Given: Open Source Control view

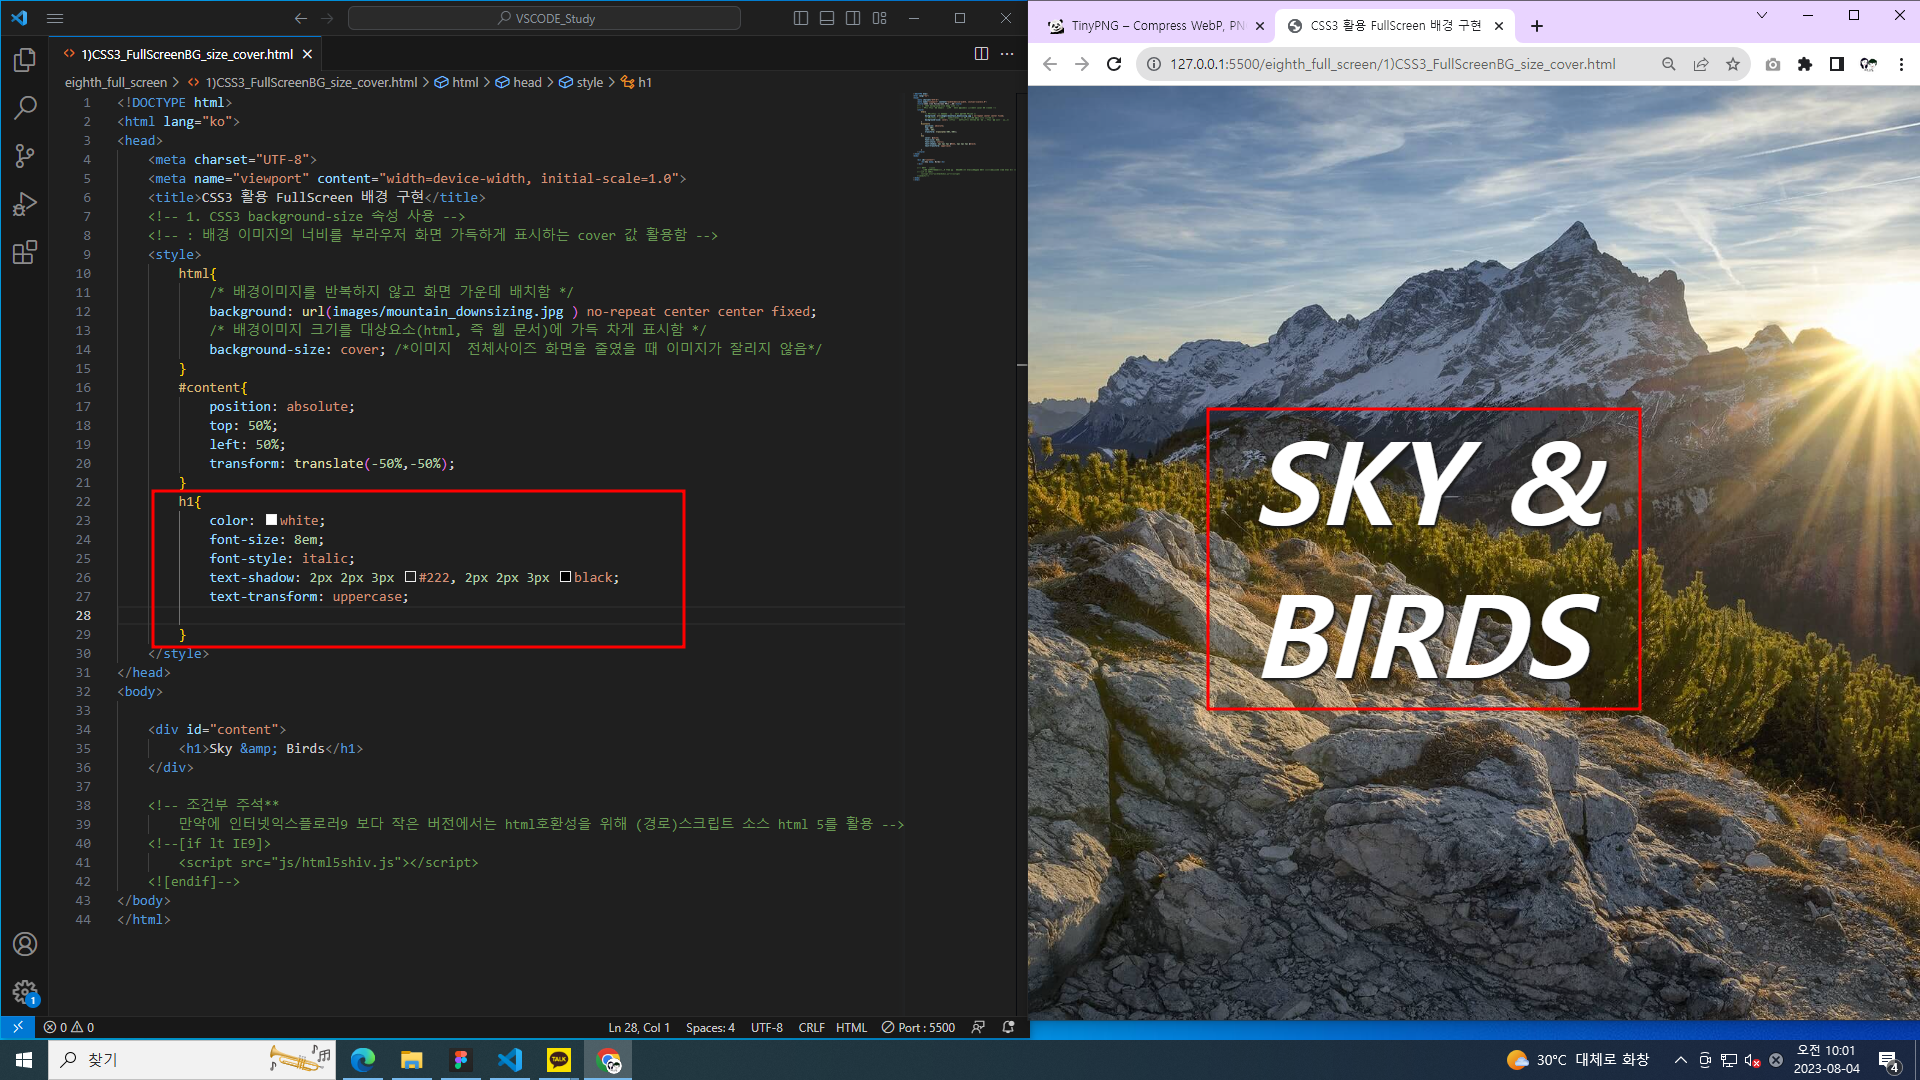Looking at the screenshot, I should coord(25,155).
